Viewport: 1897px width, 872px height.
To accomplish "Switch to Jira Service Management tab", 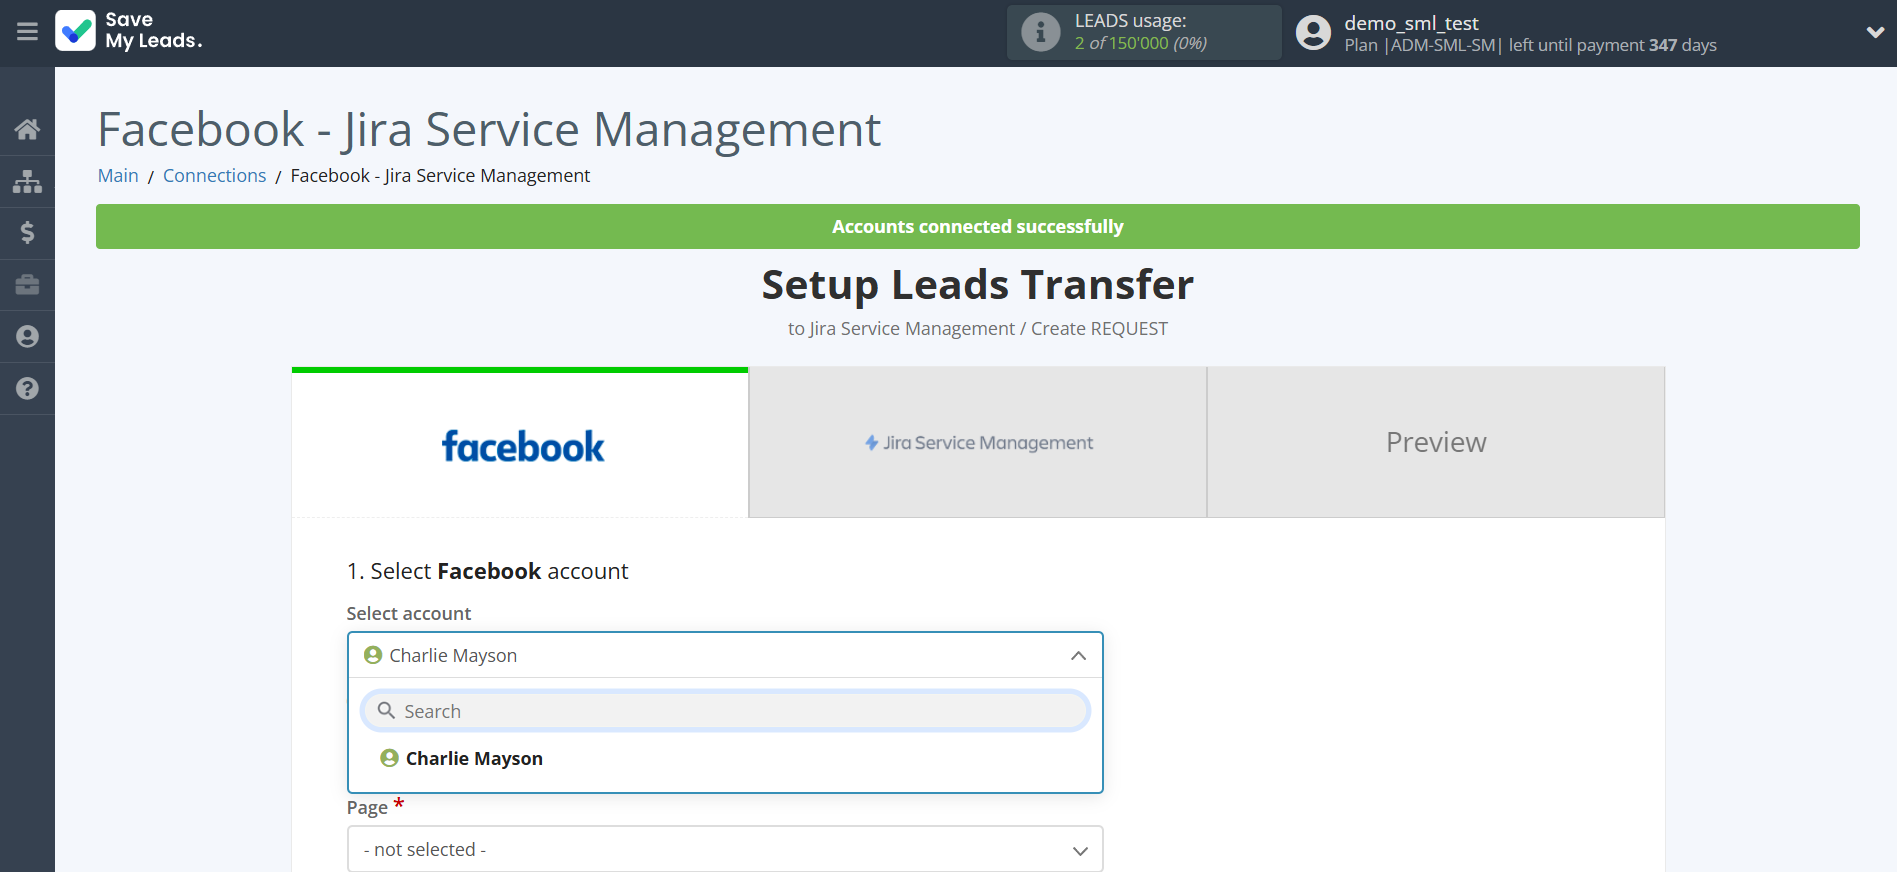I will tap(978, 443).
